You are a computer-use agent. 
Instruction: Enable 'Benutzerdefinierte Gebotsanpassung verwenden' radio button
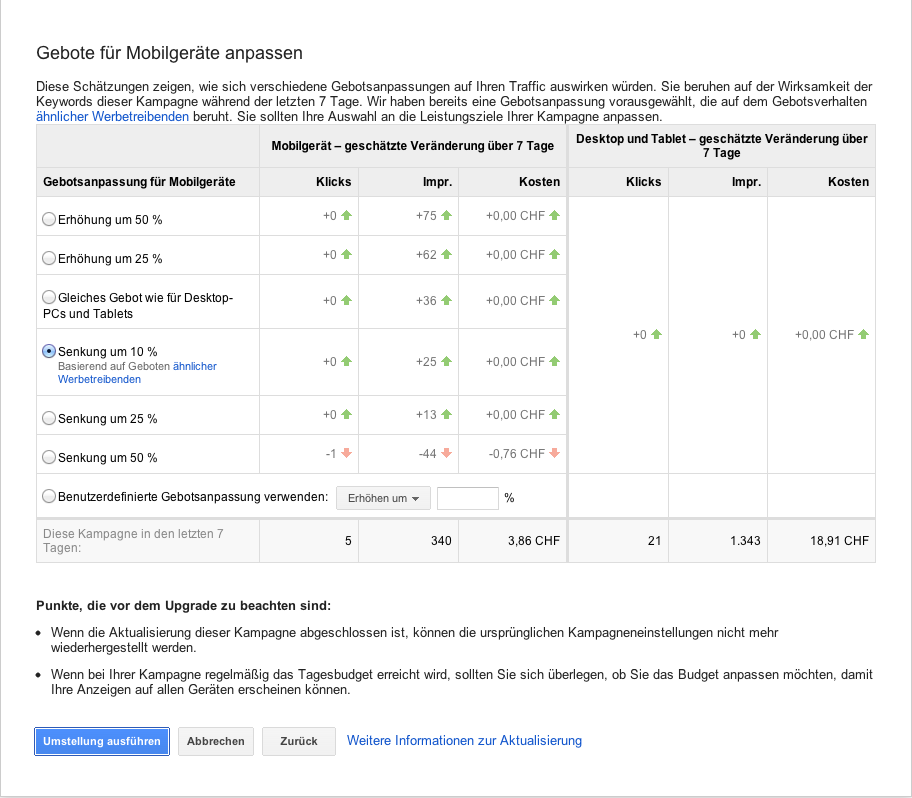click(x=49, y=496)
